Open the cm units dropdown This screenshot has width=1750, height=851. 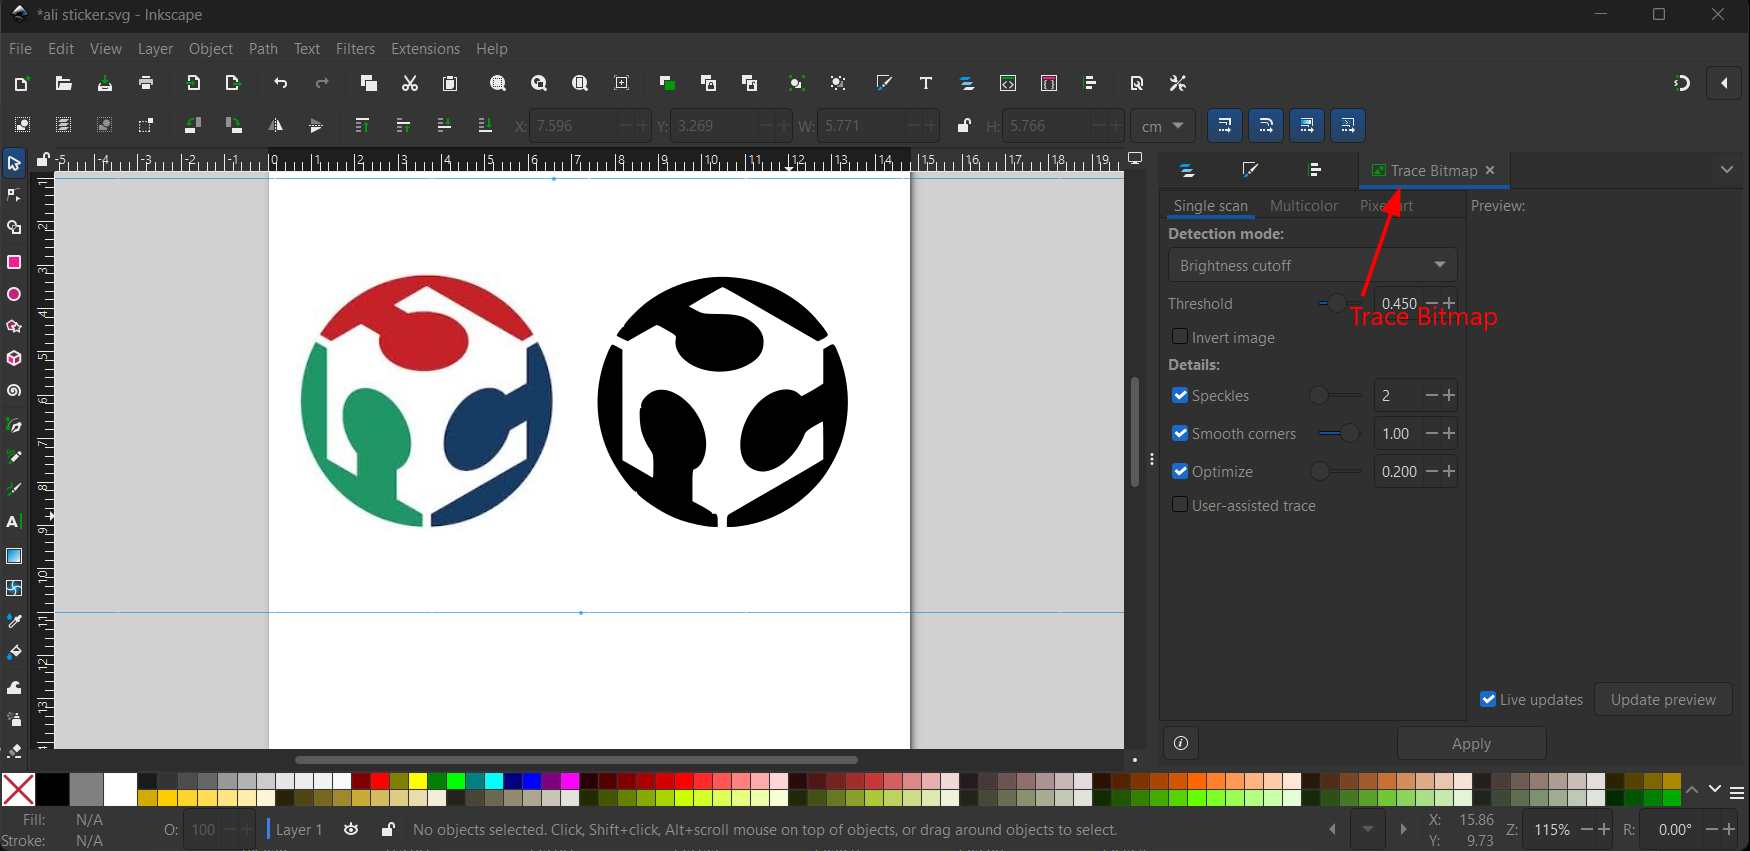coord(1163,126)
